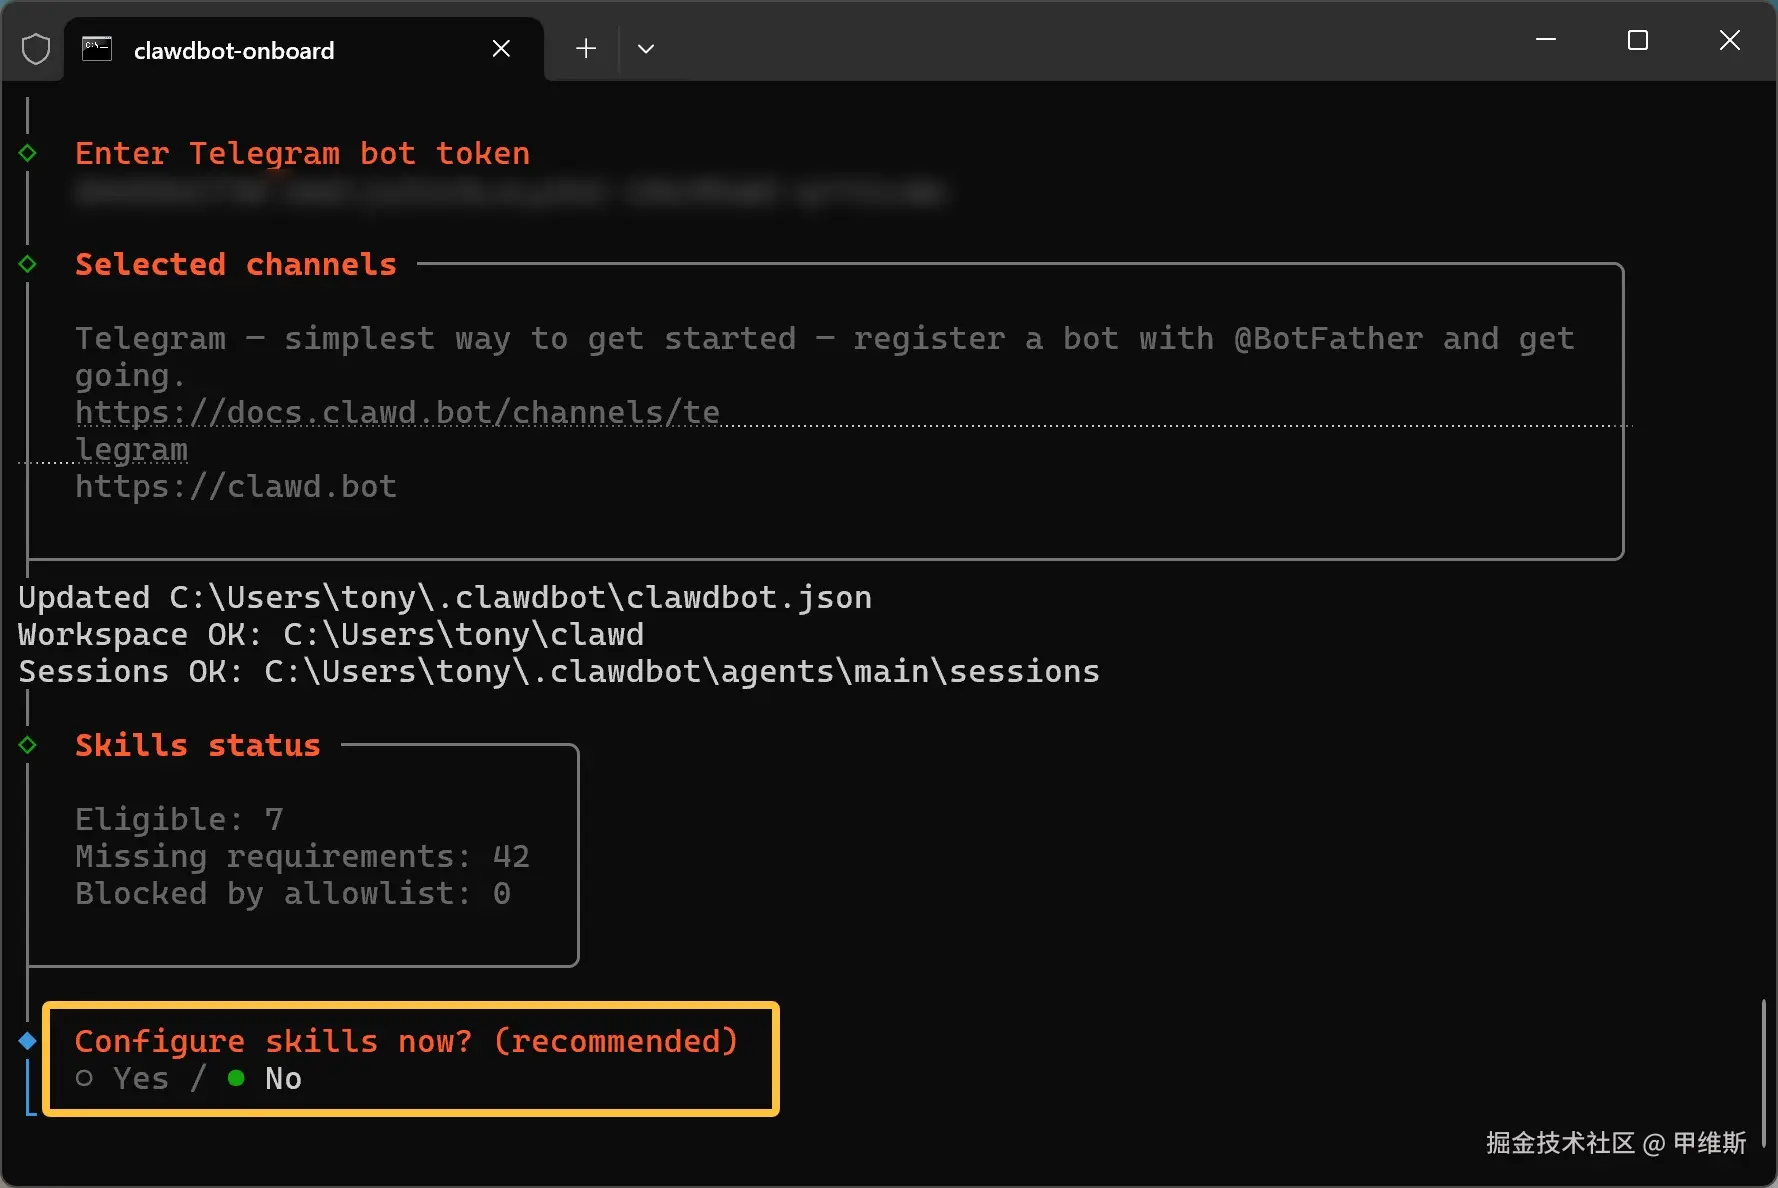Click the blue diamond beside Configure skills prompt
1778x1188 pixels.
tap(28, 1041)
